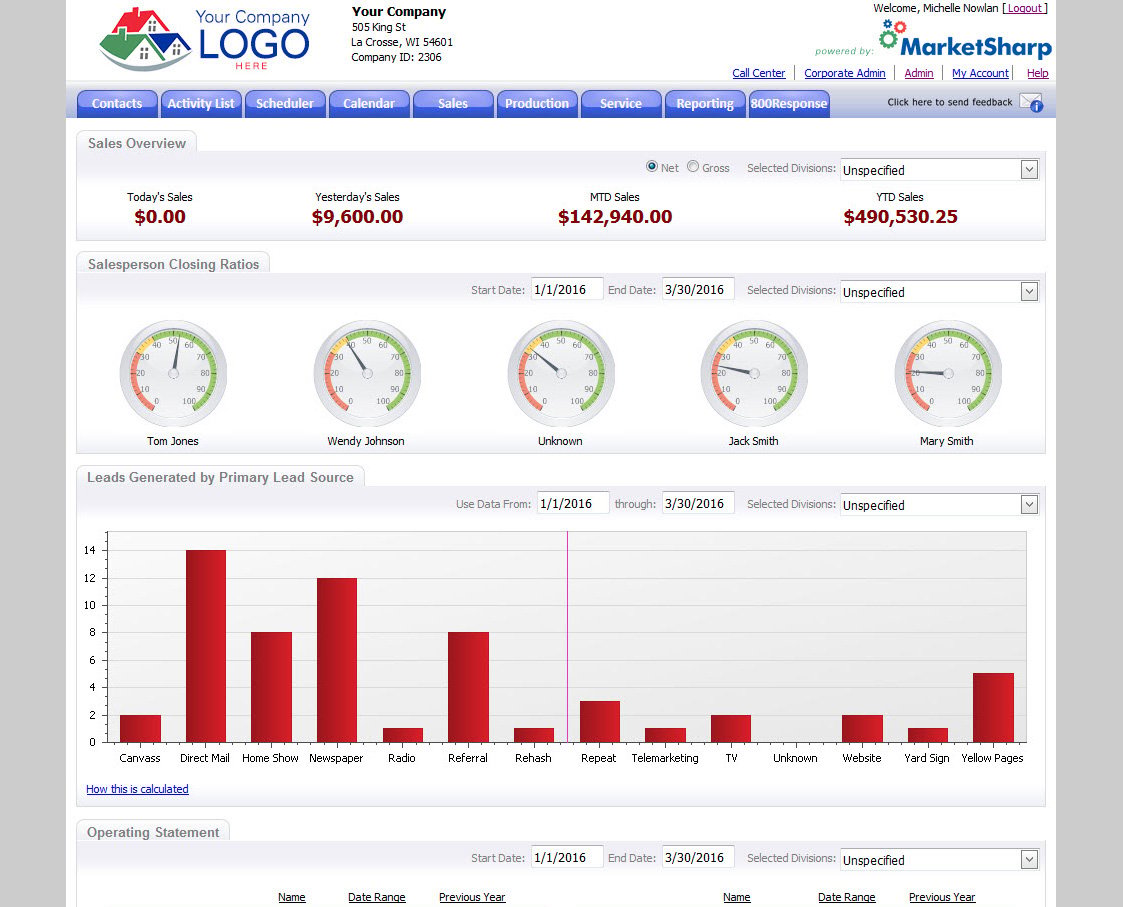This screenshot has width=1123, height=907.
Task: Go to the Calendar tab
Action: 369,103
